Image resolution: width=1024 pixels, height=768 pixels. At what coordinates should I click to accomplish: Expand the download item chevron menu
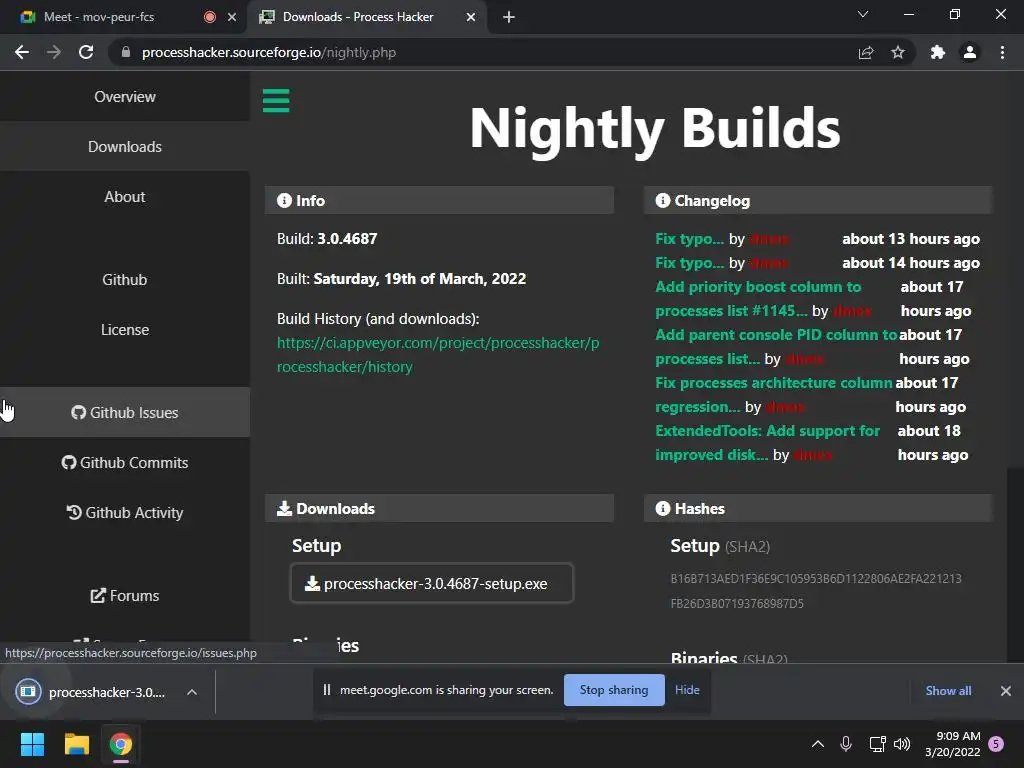tap(192, 692)
